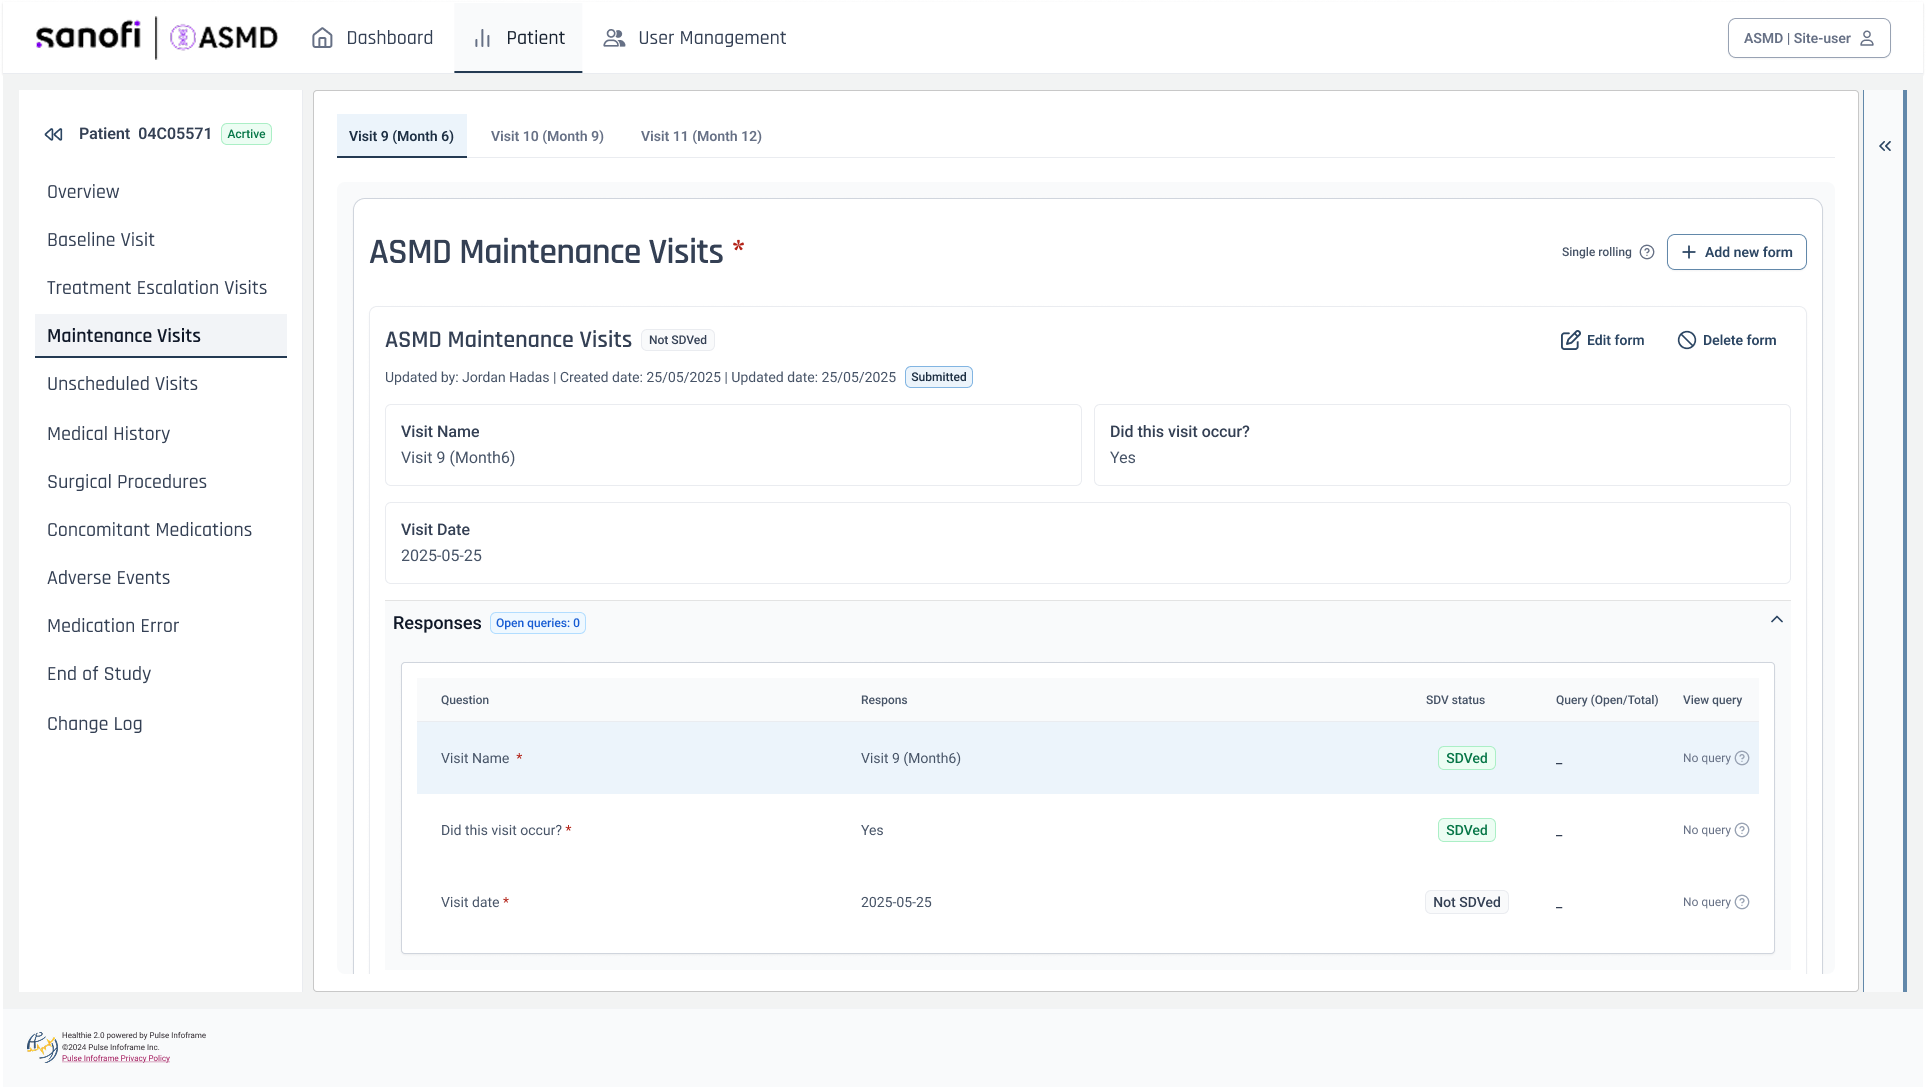Click the Edit form pencil icon
Viewport: 1926px width, 1087px height.
pos(1570,340)
